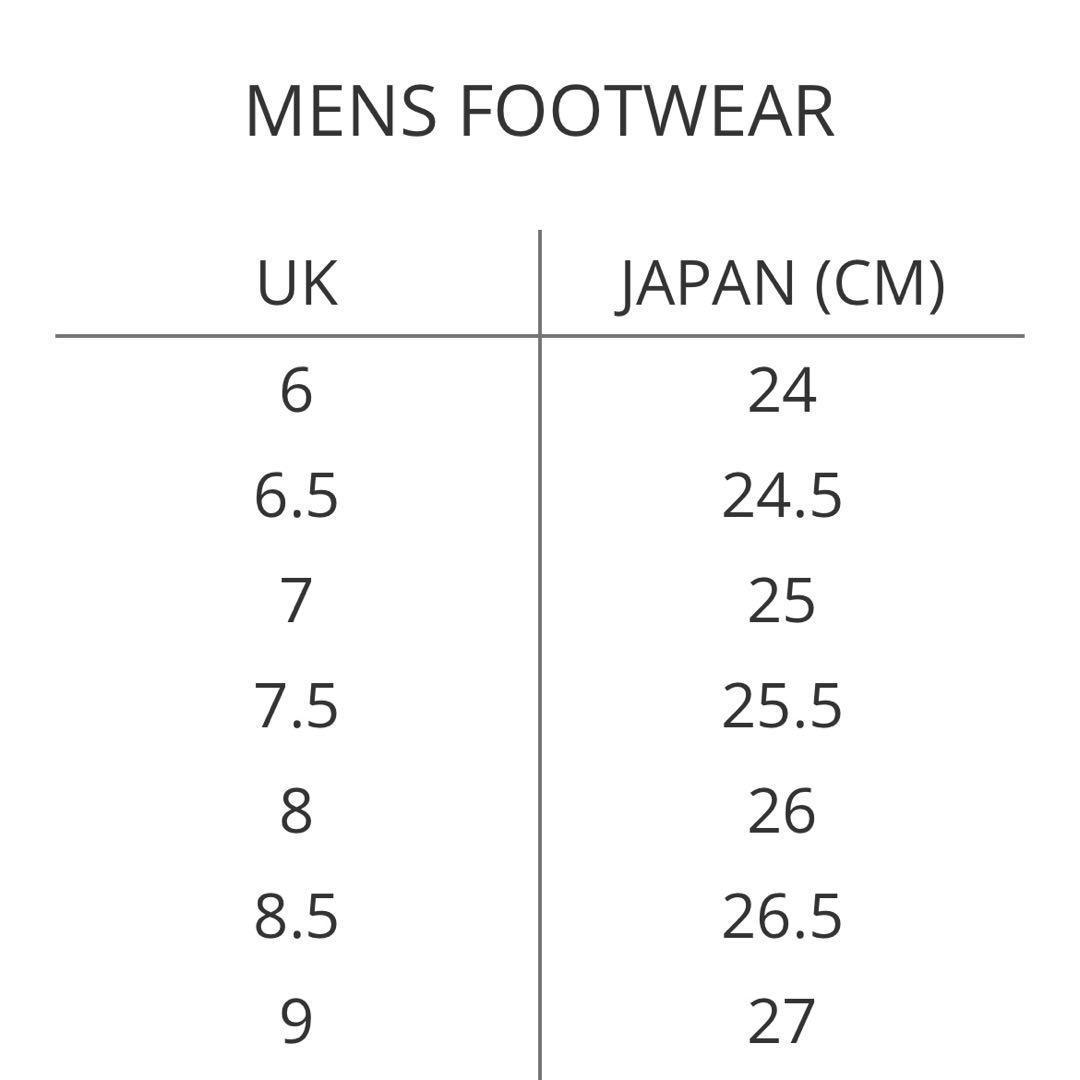Select Japan size 25 cell
1080x1080 pixels.
pyautogui.click(x=781, y=601)
